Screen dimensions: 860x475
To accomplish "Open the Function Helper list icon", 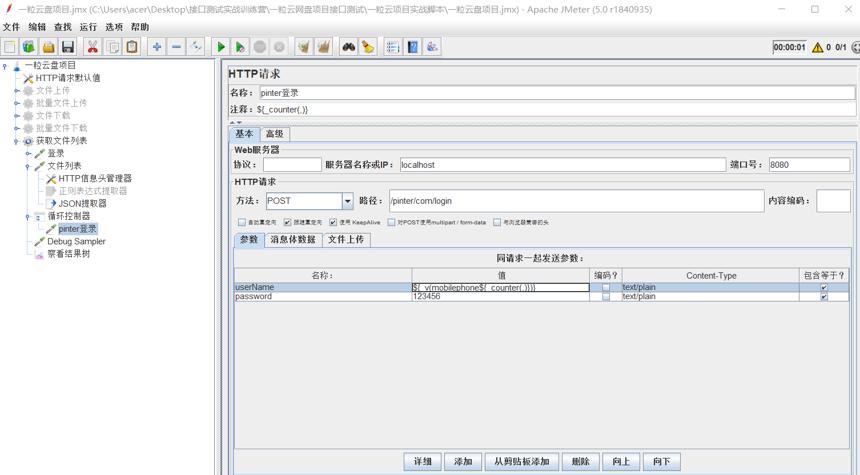I will 393,47.
